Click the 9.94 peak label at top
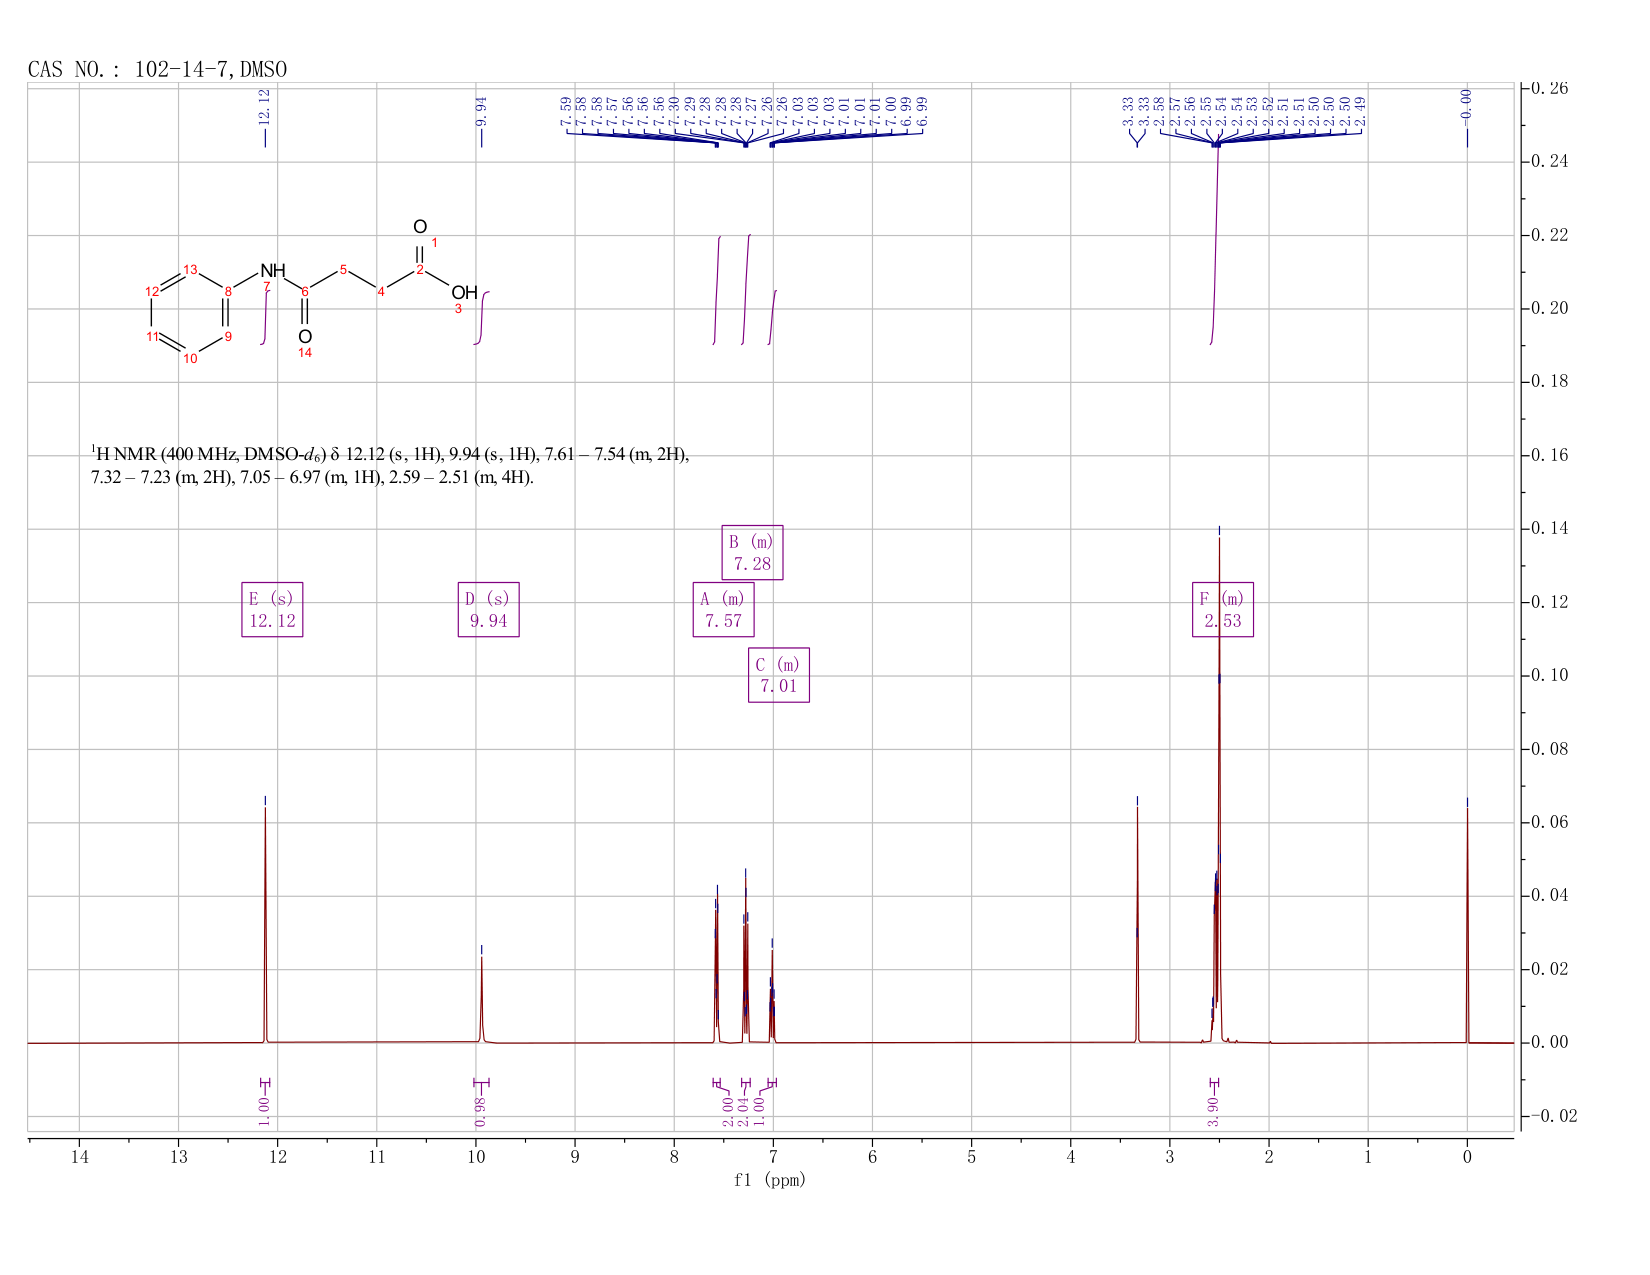This screenshot has width=1650, height=1275. coord(481,110)
